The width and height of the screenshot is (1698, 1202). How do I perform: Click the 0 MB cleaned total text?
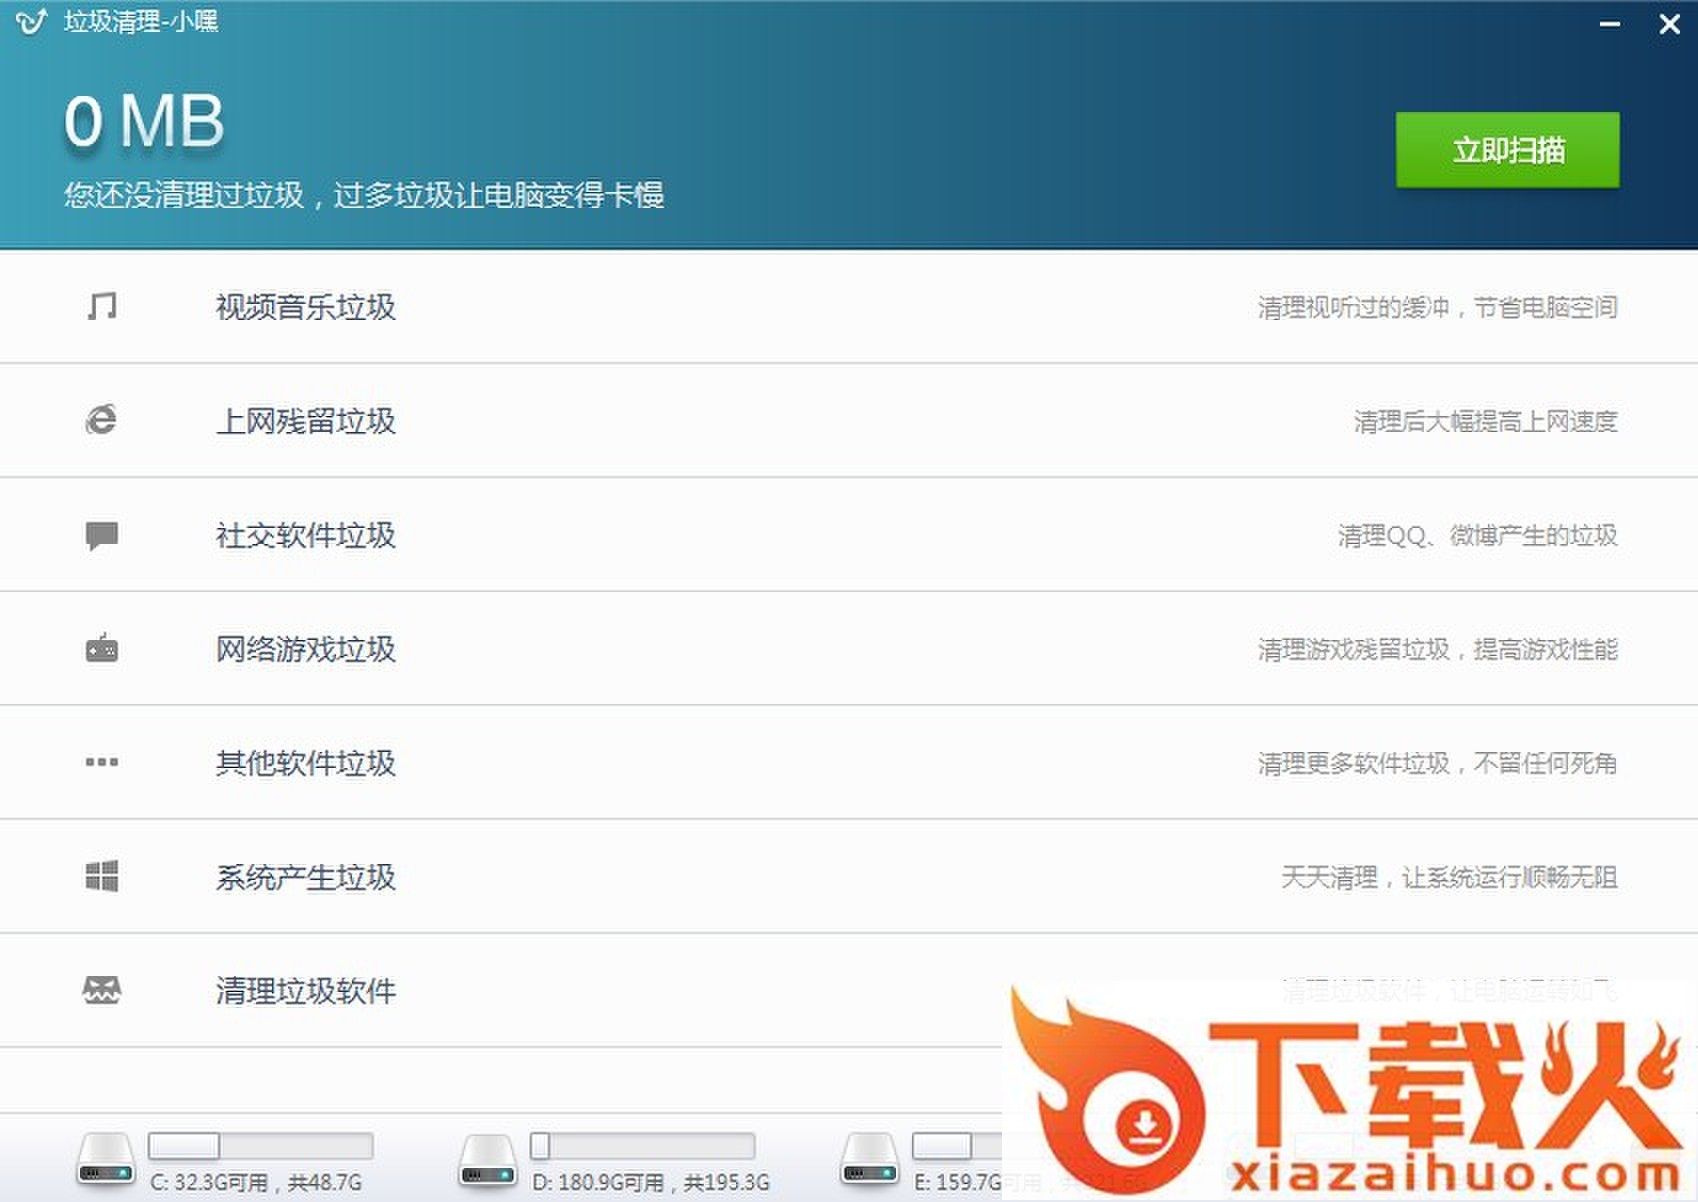[144, 122]
